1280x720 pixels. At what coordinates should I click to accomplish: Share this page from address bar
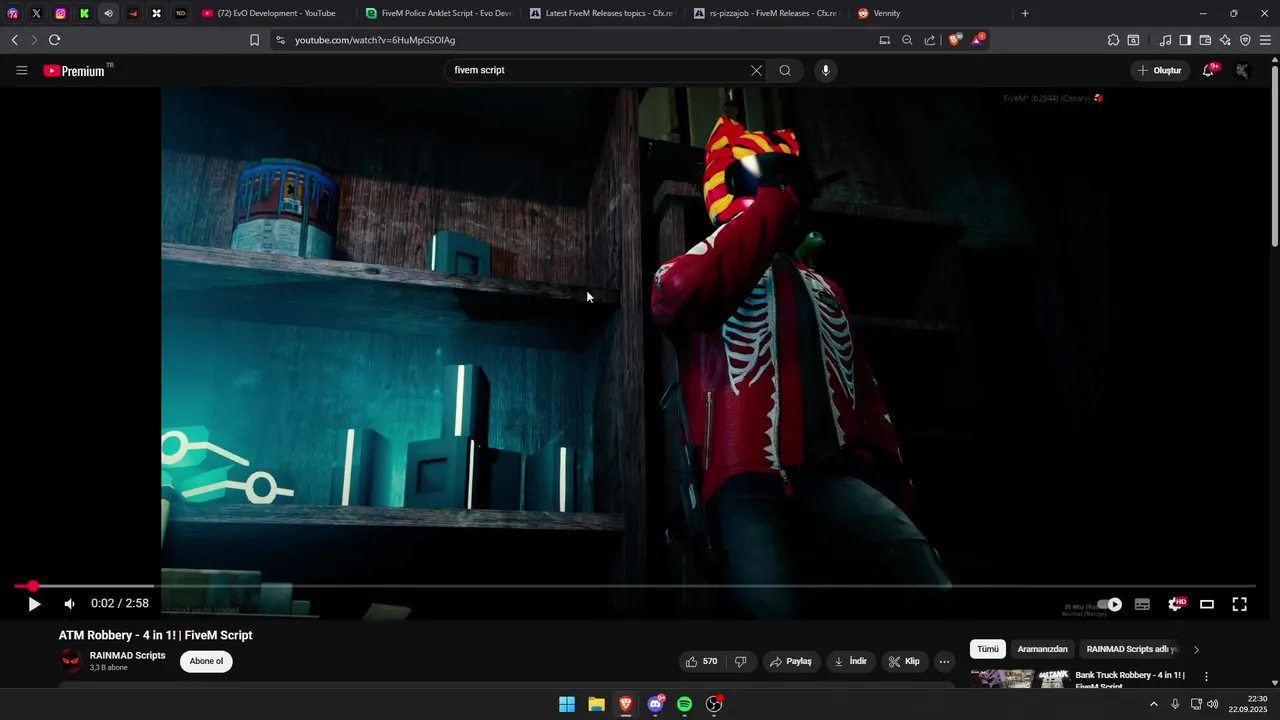point(930,40)
